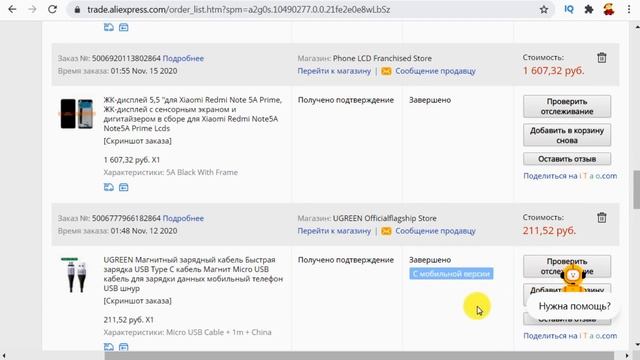Open the Xiaomi Redmi Note 5A display thumbnail
The image size is (640, 360).
[x=77, y=114]
